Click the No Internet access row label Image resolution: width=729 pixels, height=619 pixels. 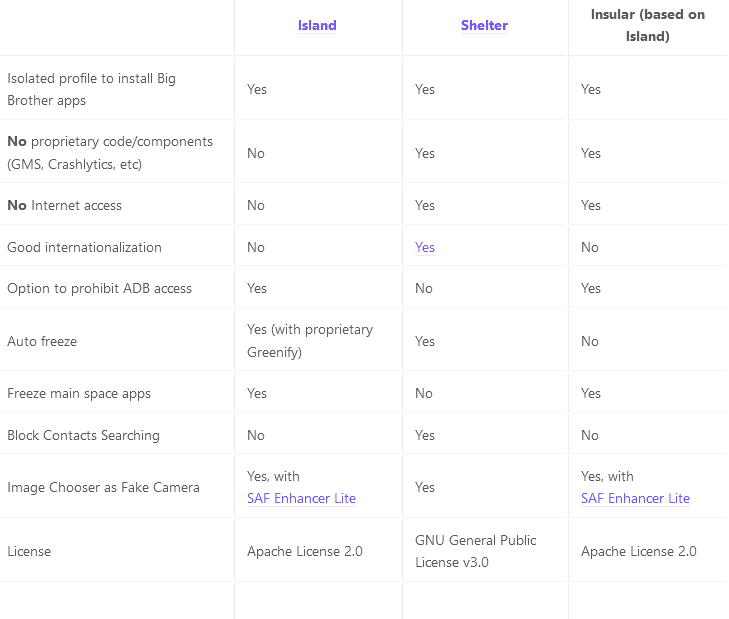point(64,205)
